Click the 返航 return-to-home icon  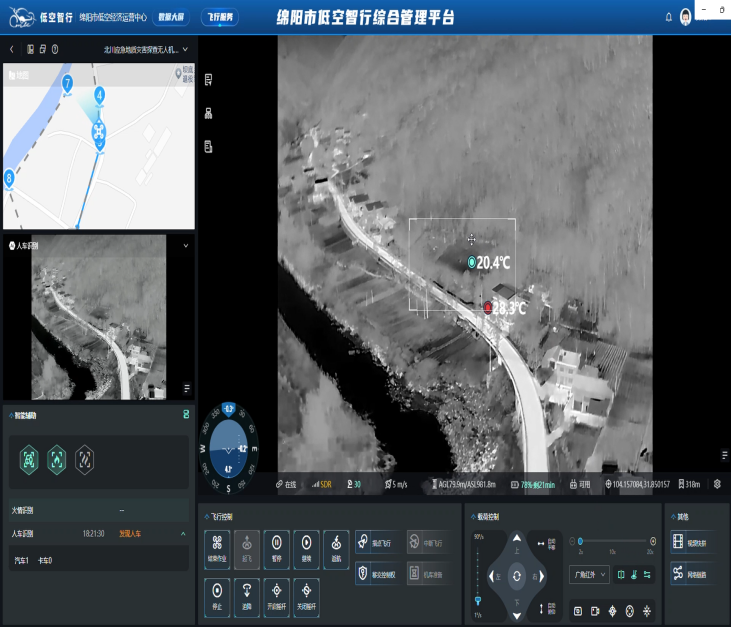336,546
